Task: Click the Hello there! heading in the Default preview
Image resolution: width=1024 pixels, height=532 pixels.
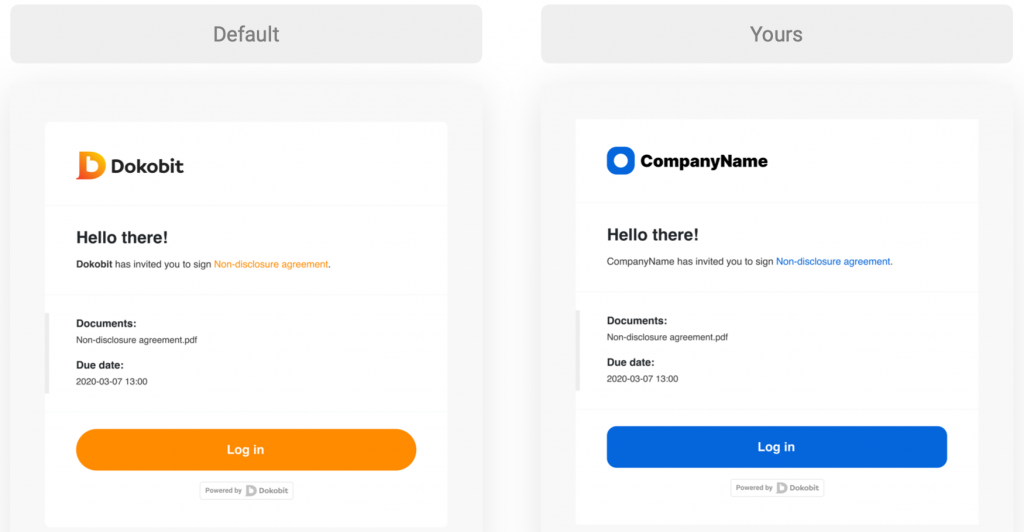Action: 122,238
